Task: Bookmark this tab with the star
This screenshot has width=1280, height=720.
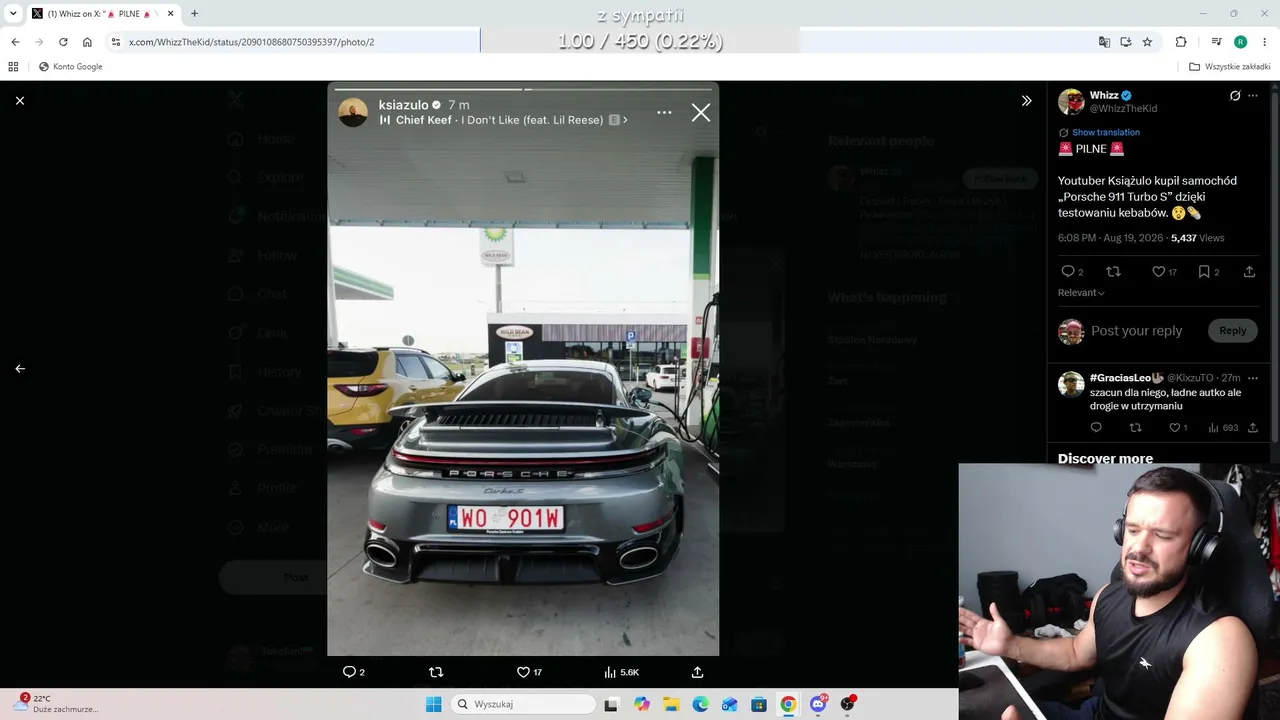Action: point(1147,42)
